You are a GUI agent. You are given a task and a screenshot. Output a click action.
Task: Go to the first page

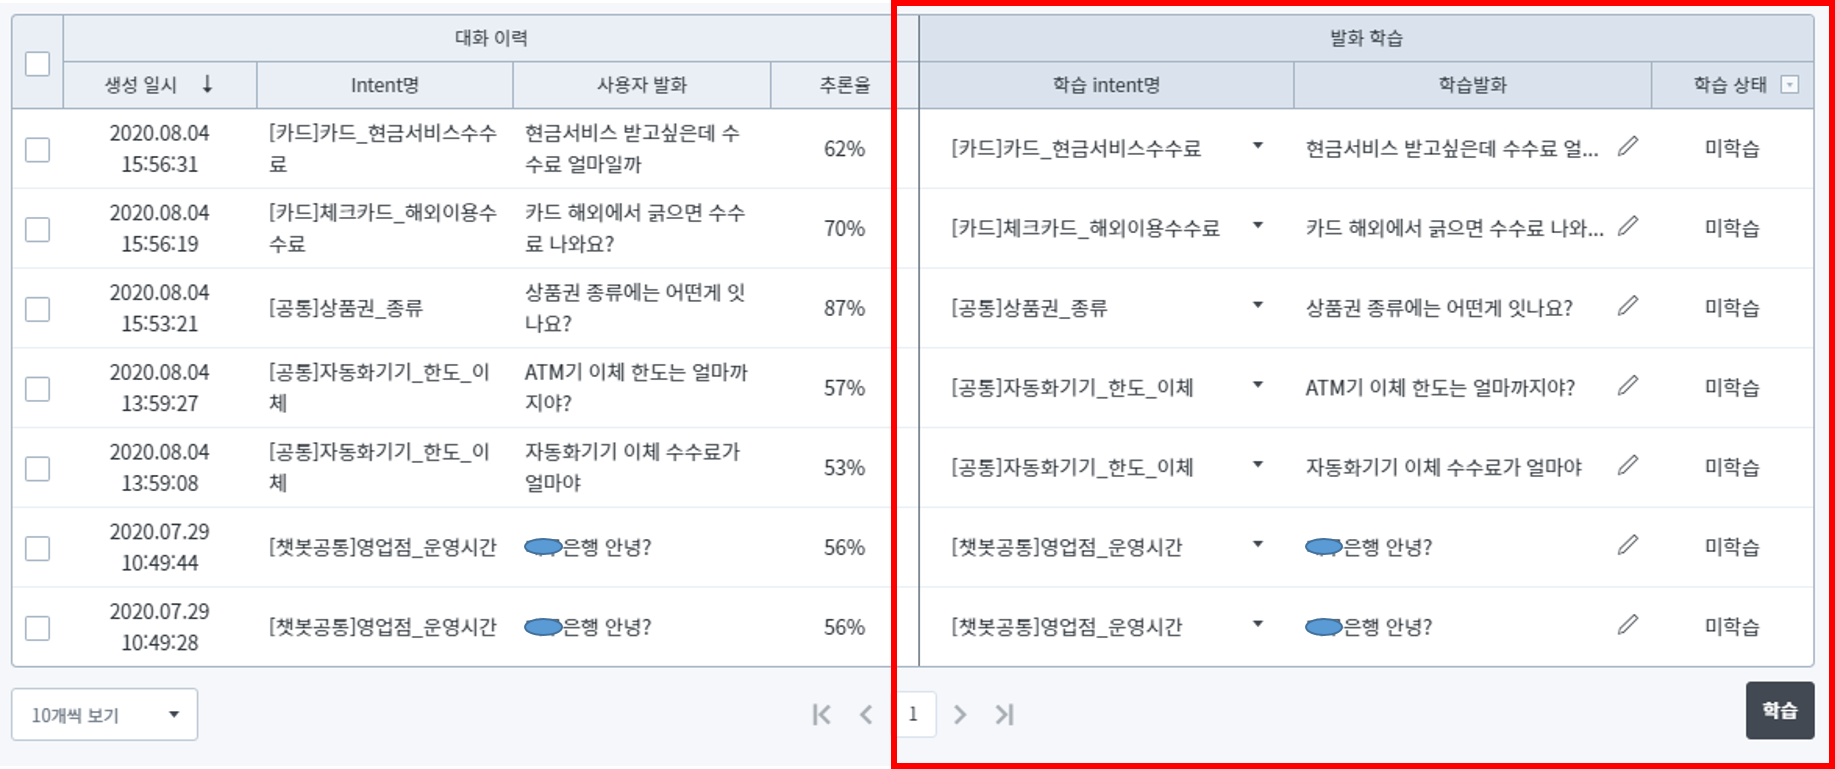point(821,714)
